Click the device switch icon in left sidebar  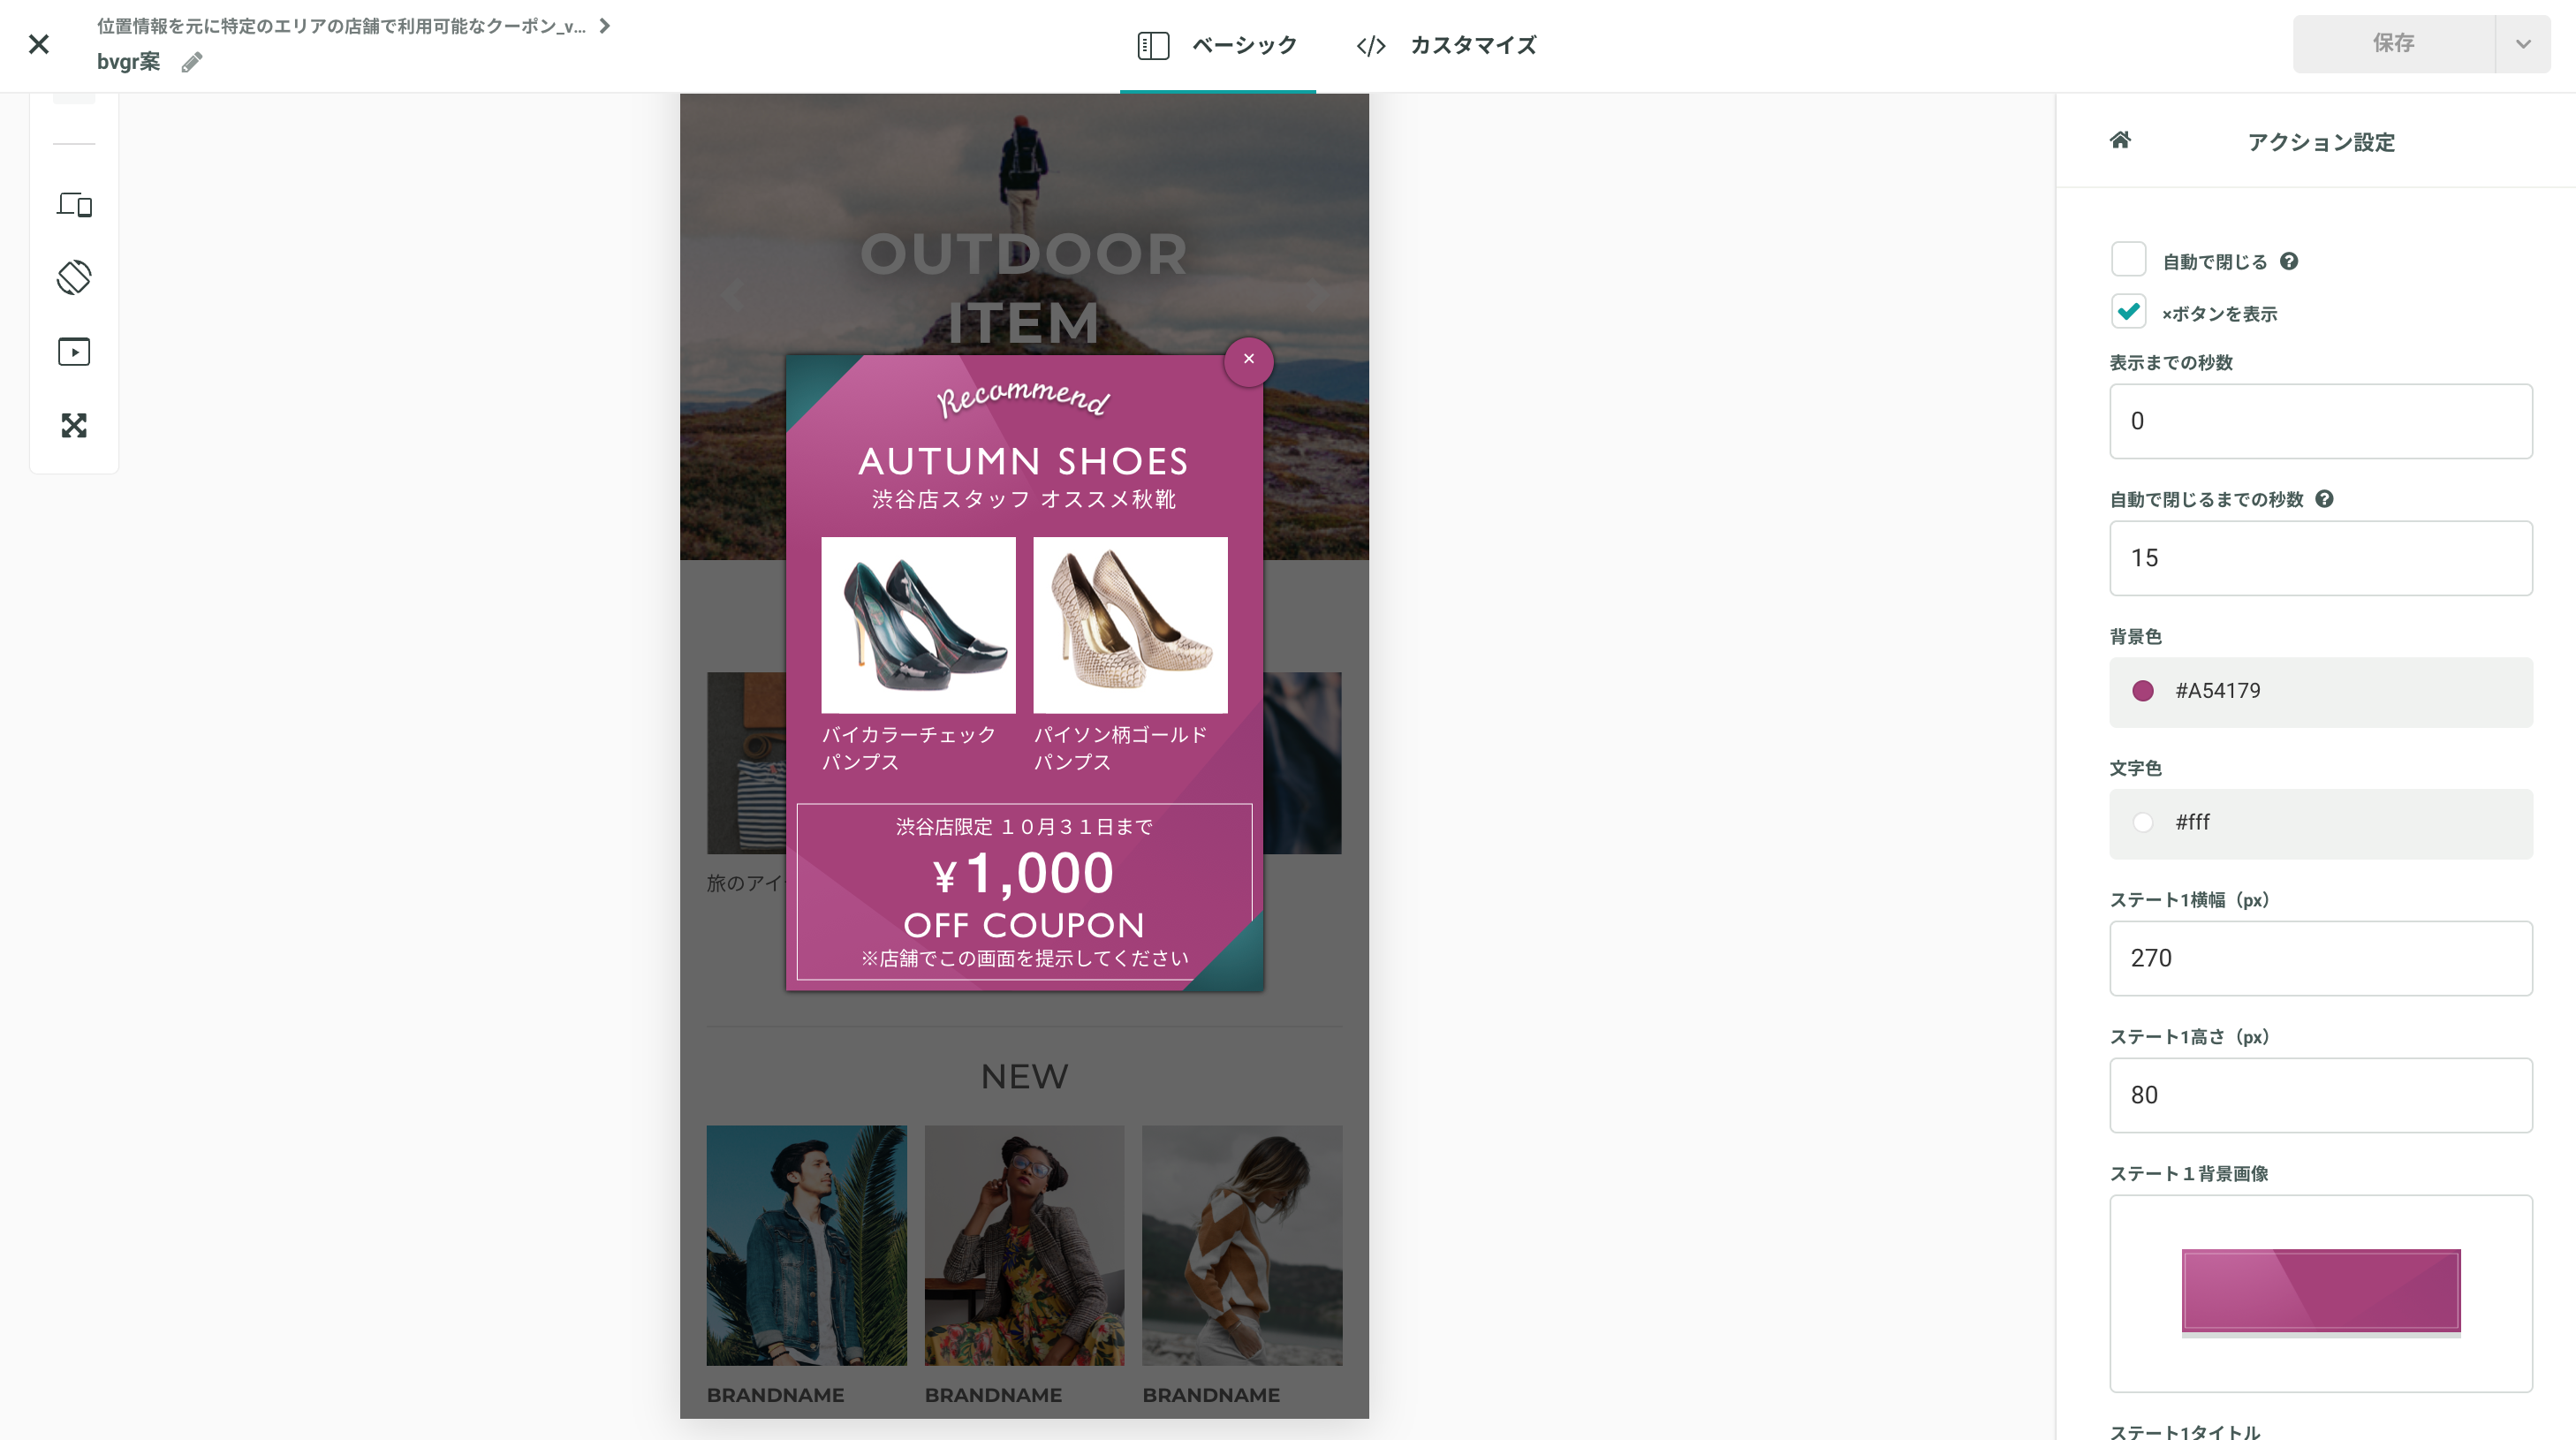coord(74,205)
